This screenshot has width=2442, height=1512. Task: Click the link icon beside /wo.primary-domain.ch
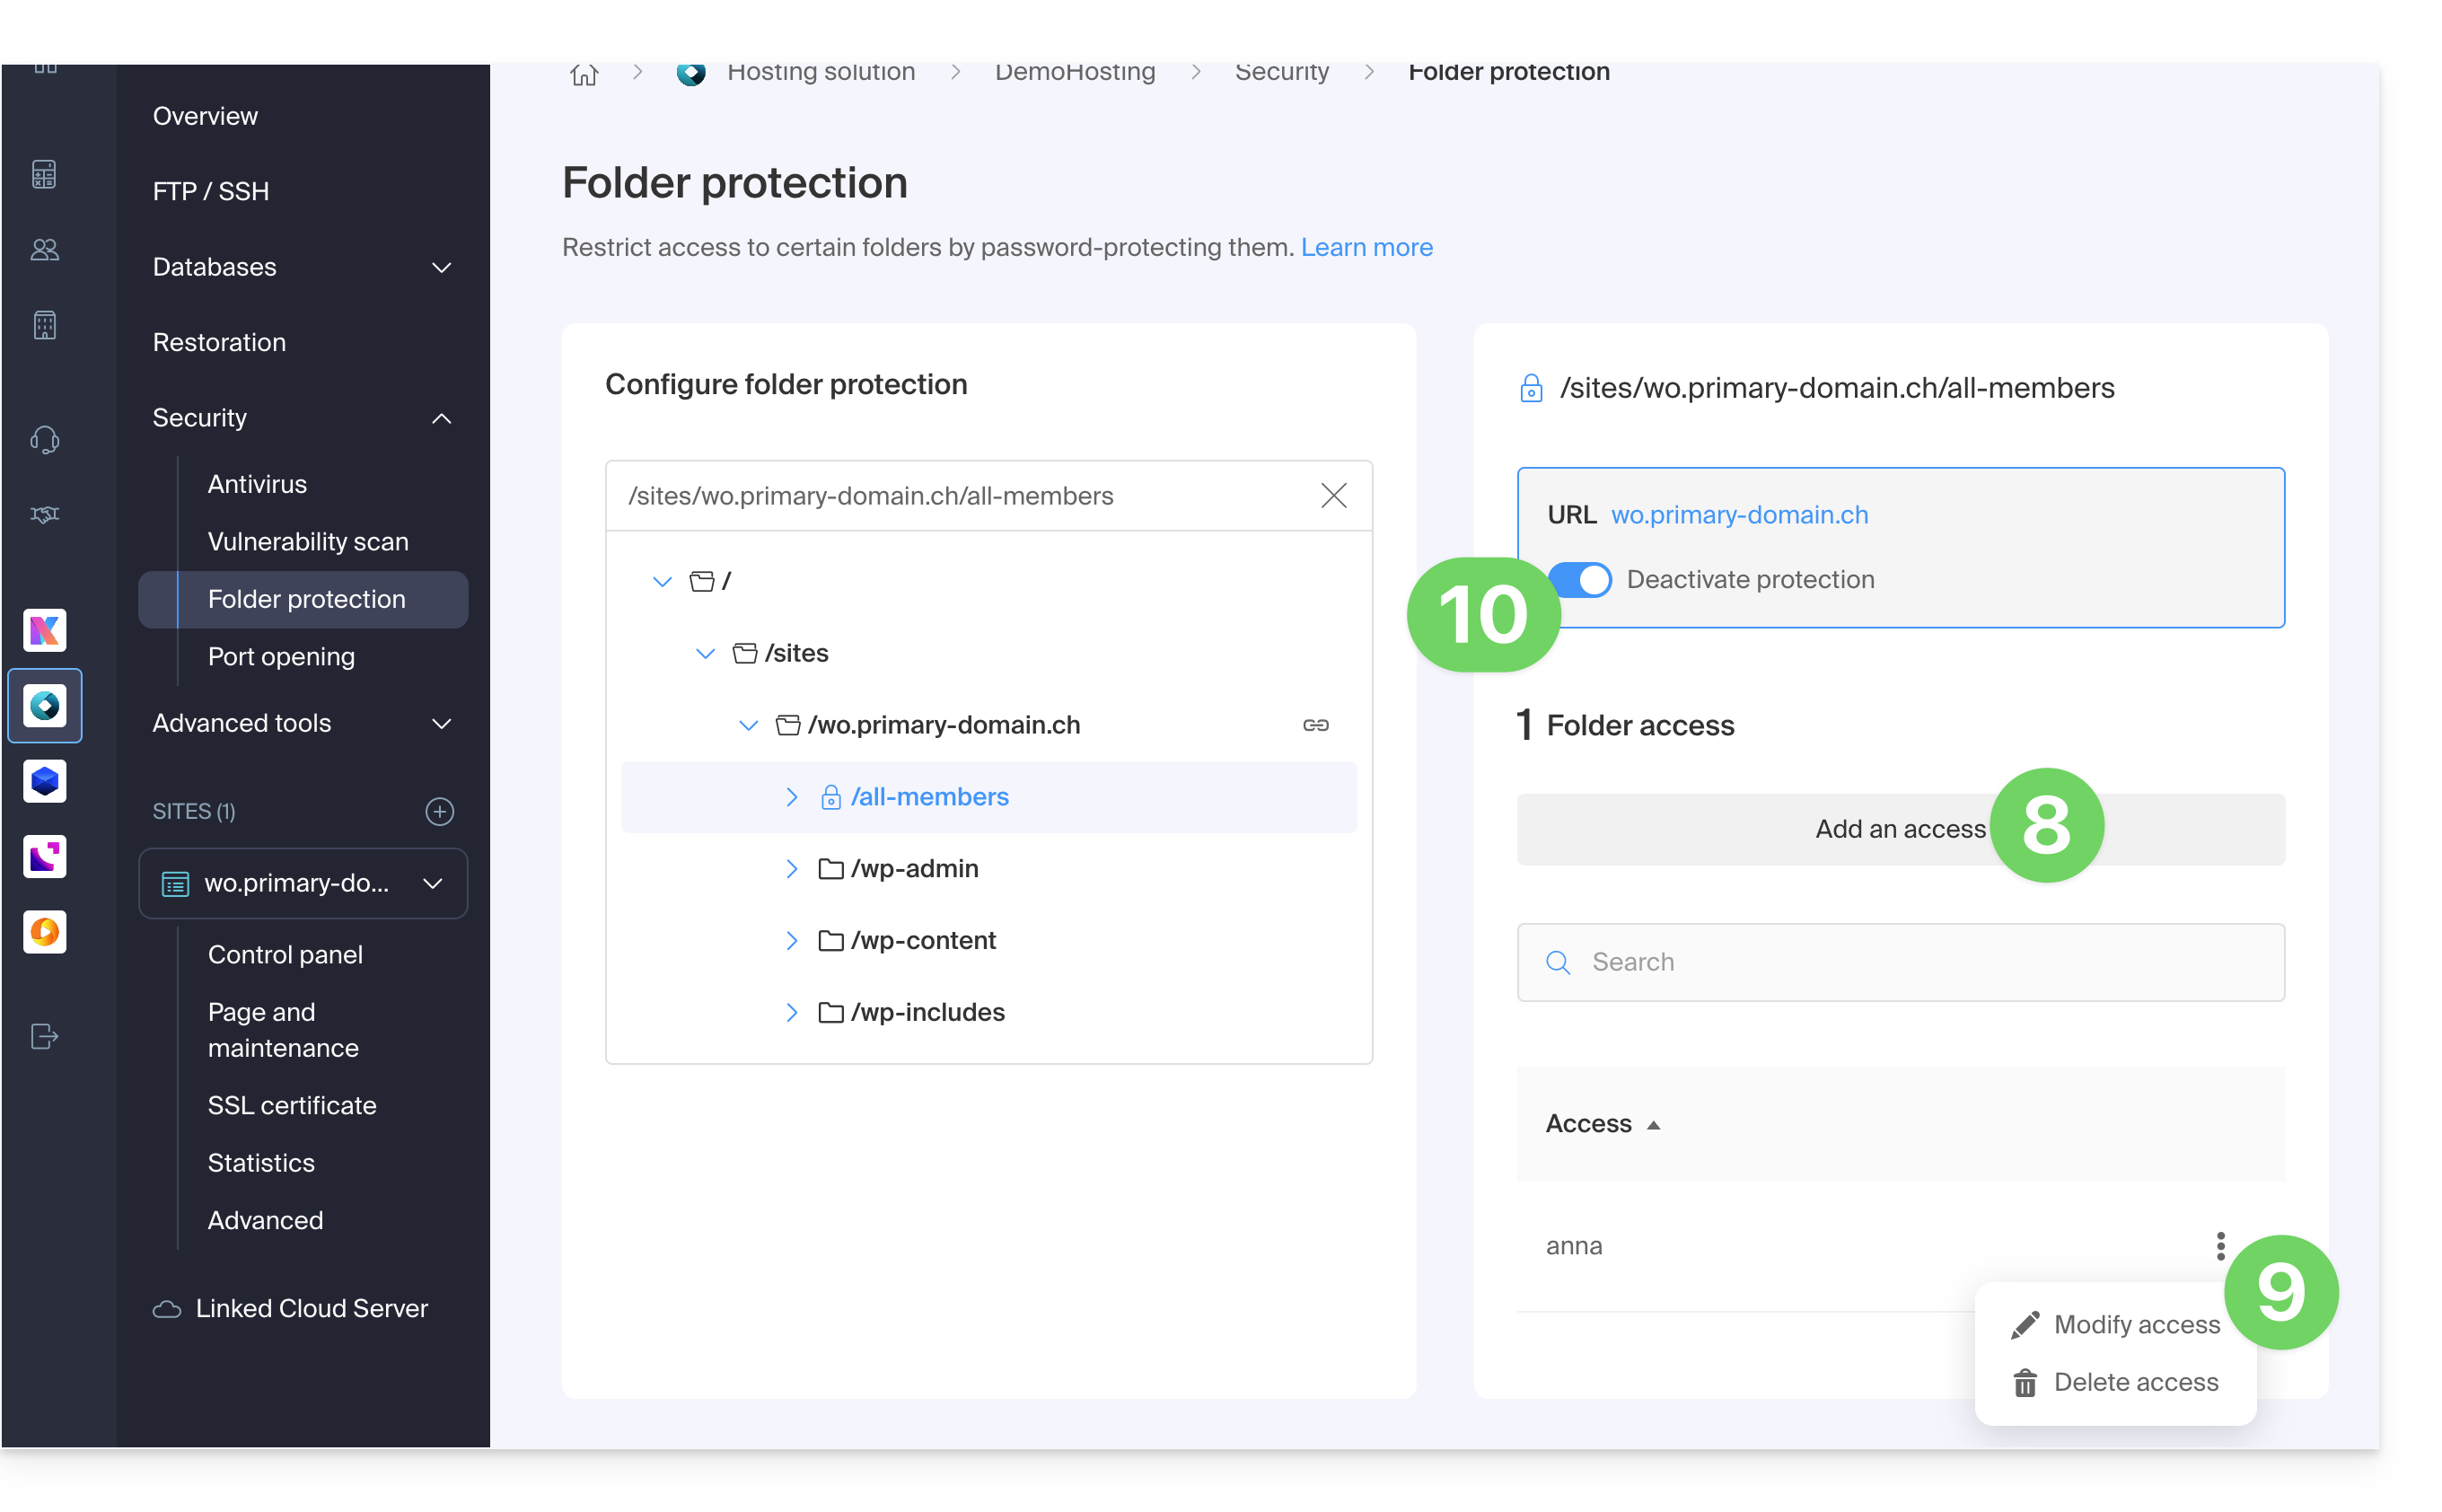click(1315, 725)
